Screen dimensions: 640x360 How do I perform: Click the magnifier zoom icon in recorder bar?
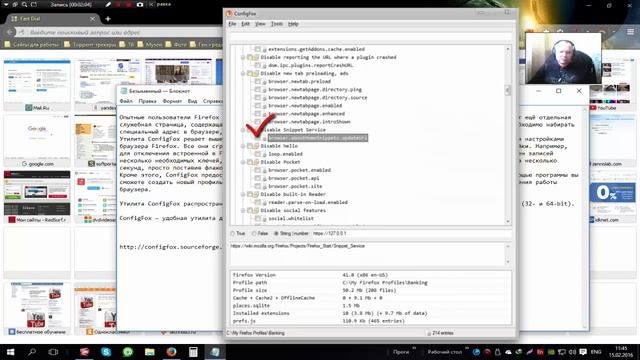pos(24,4)
